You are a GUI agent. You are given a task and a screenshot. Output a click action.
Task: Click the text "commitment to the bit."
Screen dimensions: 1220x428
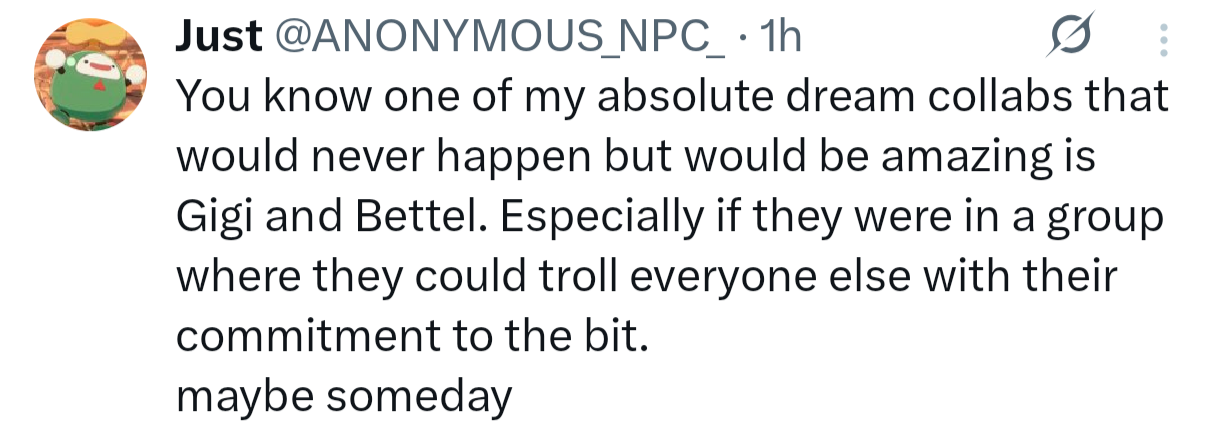[x=413, y=336]
